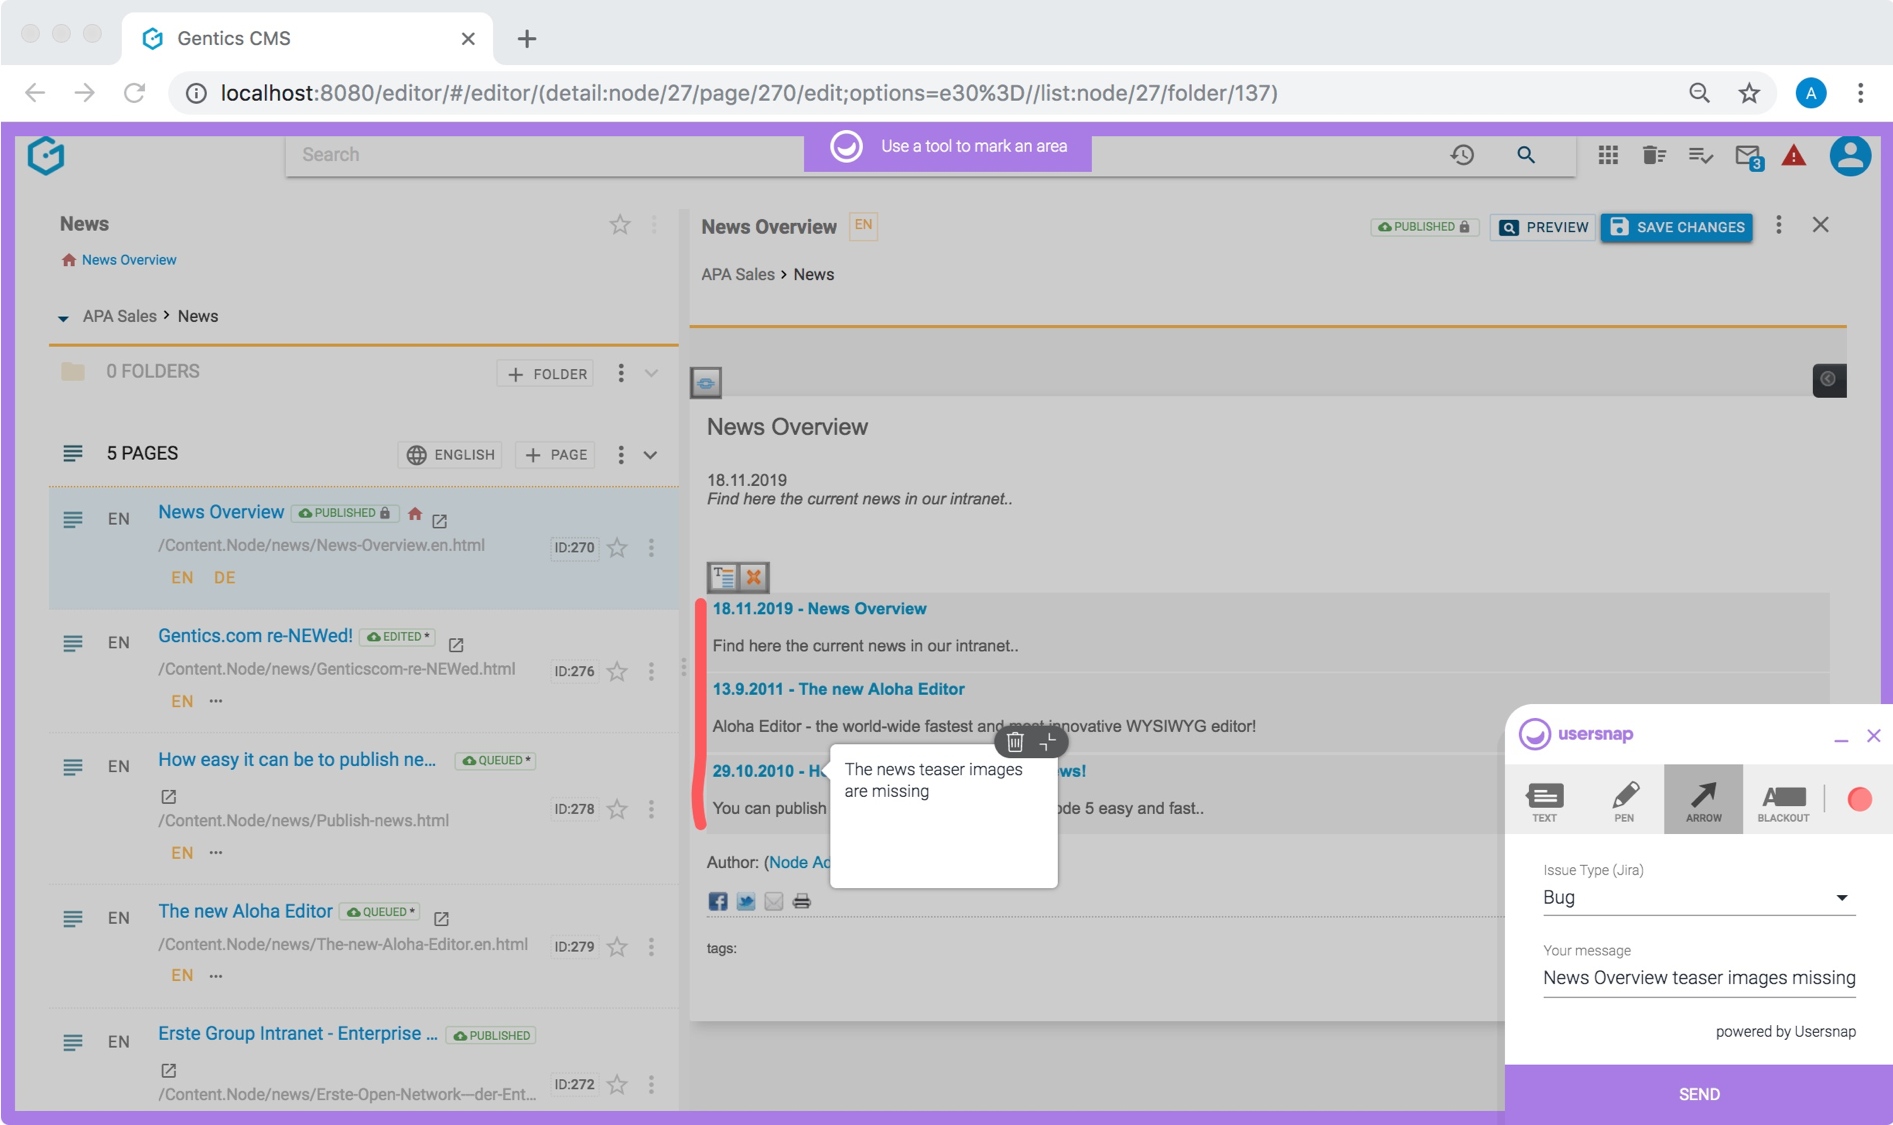Screen dimensions: 1893x1125
Task: Open the Gentics.com re-NEWed! page
Action: 255,636
